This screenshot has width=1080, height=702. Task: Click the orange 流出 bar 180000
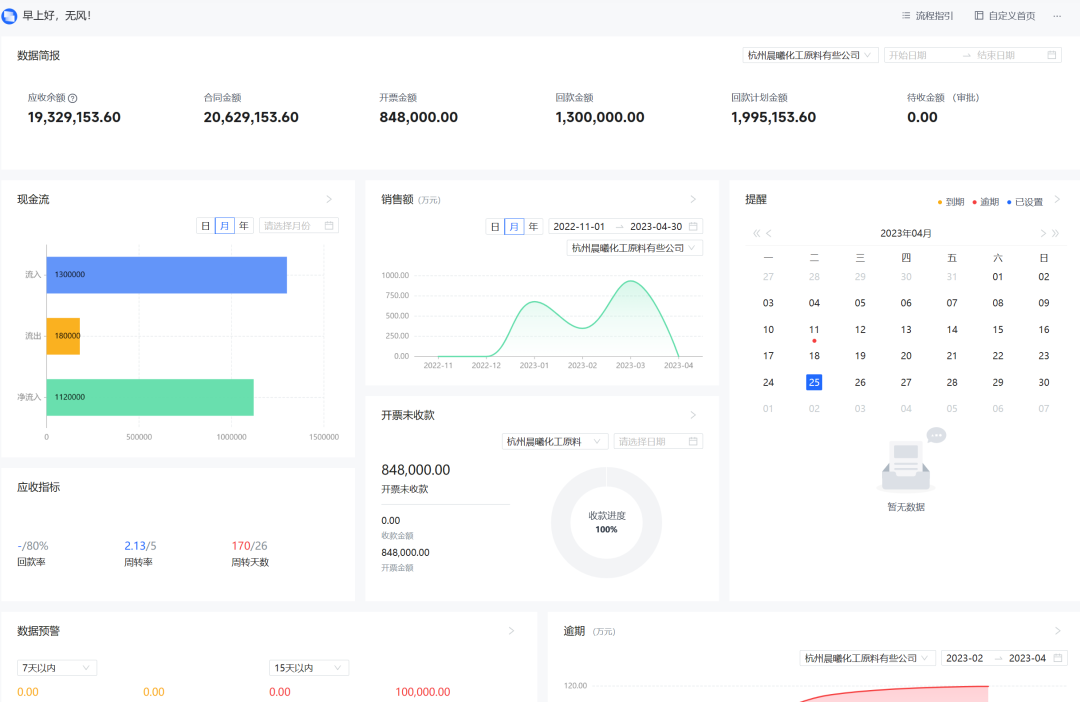pyautogui.click(x=63, y=336)
